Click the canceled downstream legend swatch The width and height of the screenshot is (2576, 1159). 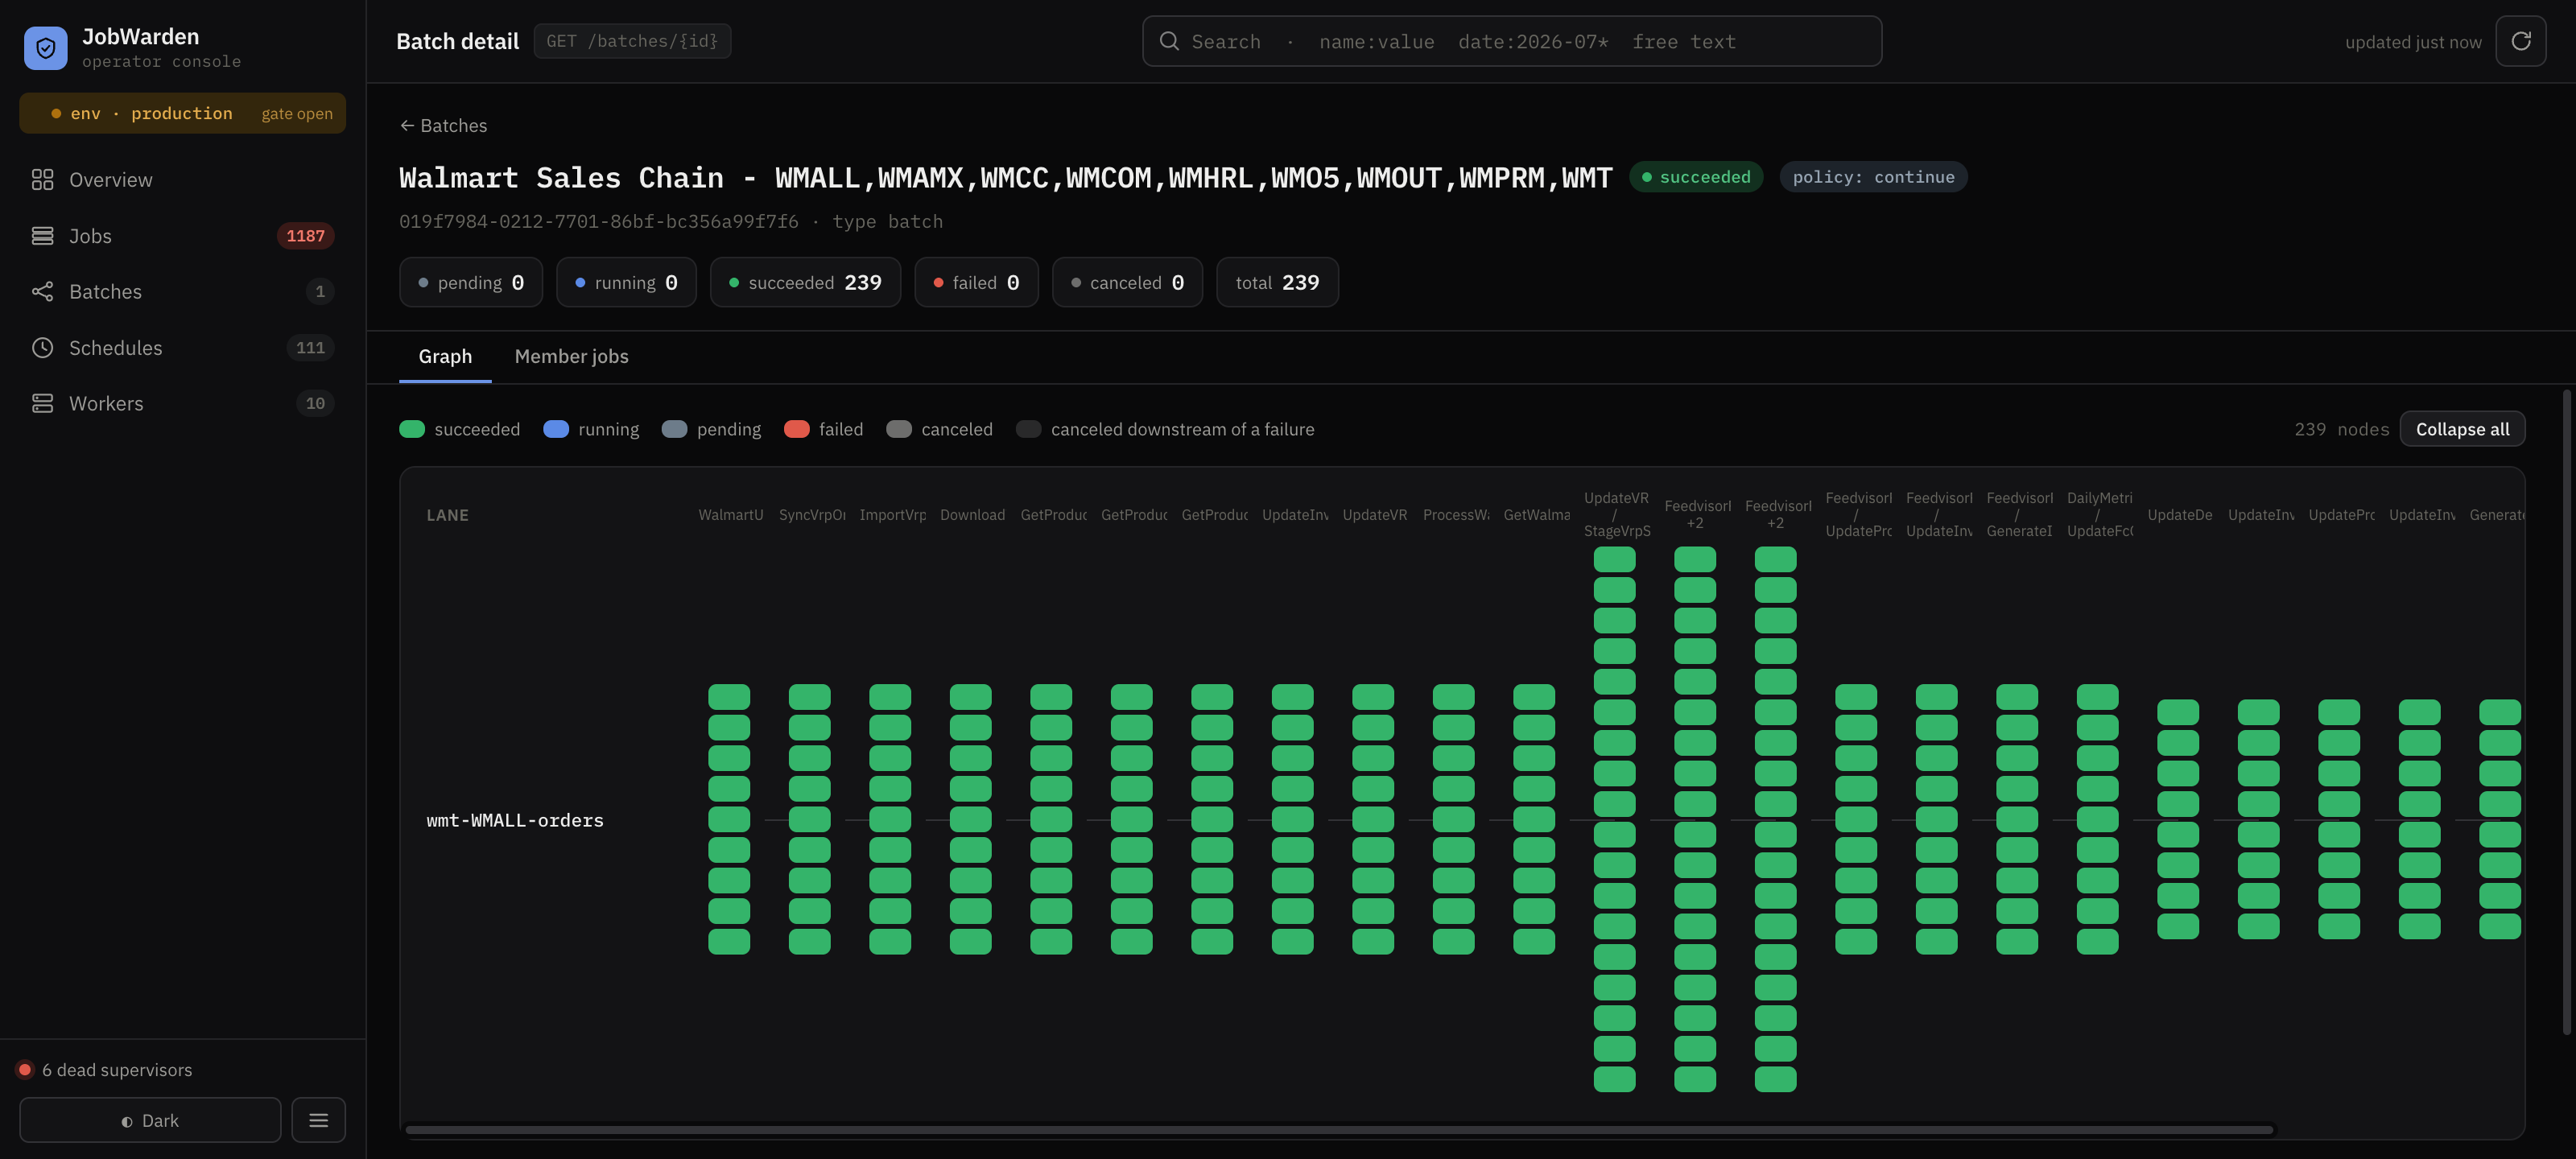(x=1029, y=429)
